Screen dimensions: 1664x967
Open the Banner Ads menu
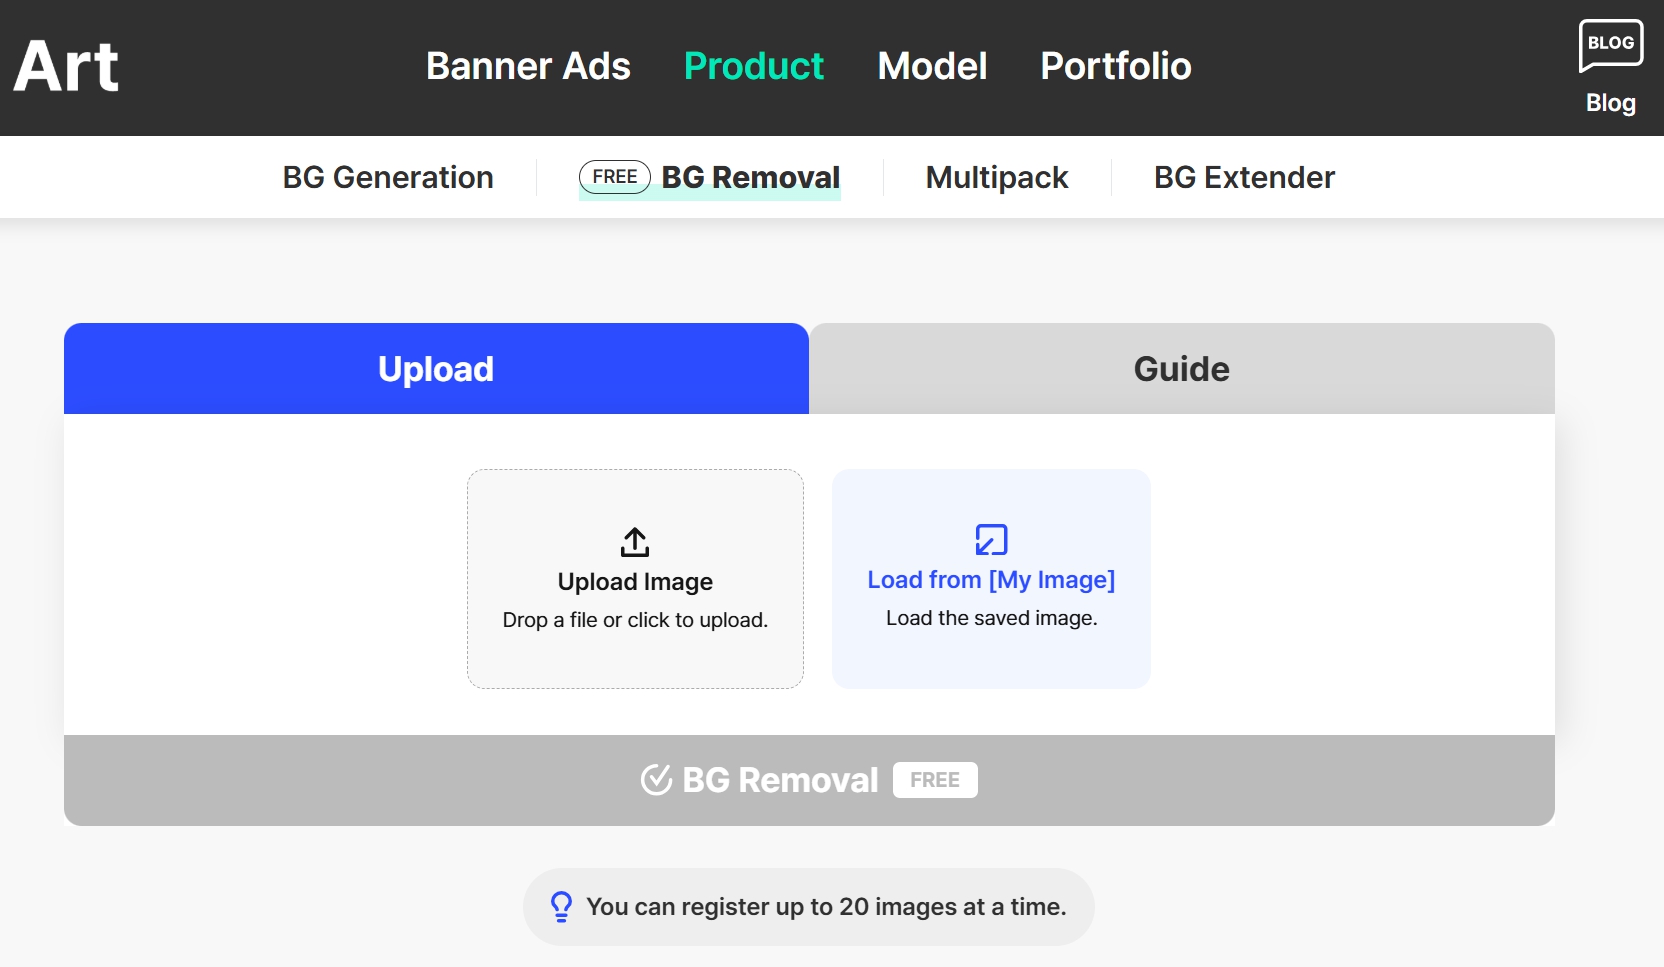(528, 66)
